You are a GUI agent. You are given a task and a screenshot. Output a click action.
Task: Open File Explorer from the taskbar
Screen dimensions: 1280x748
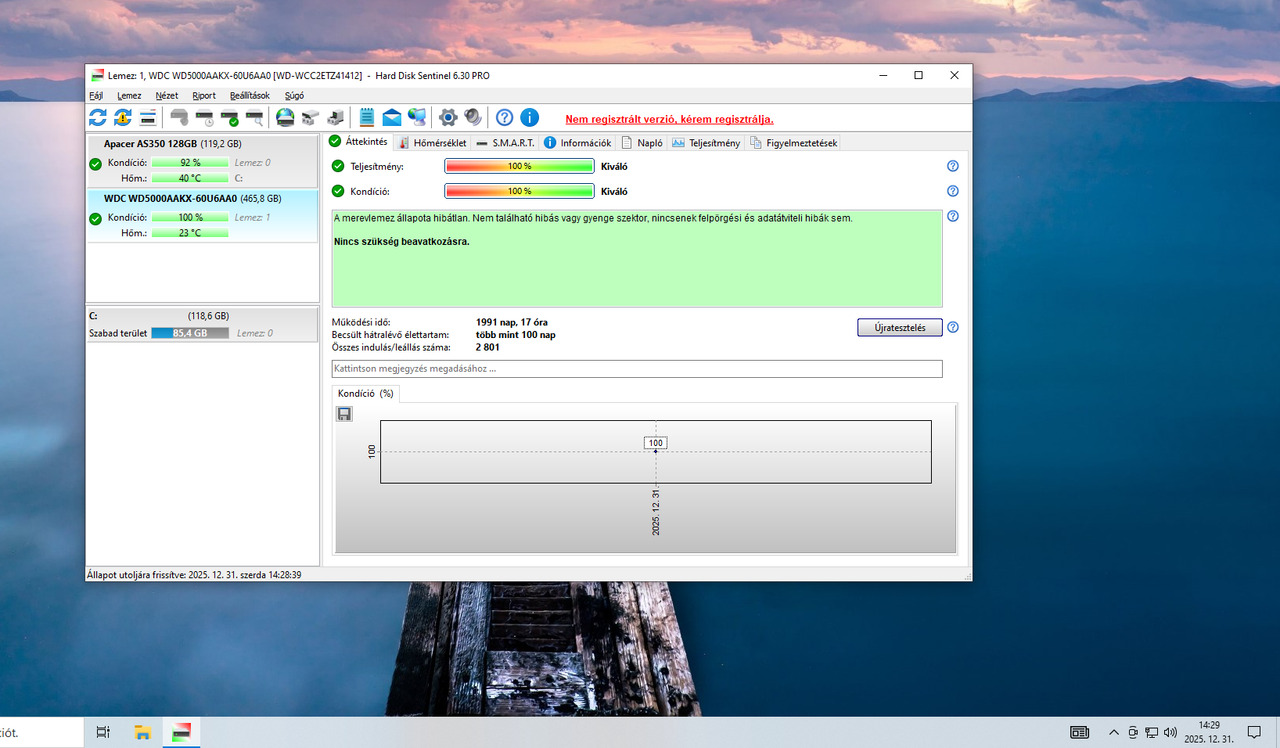(142, 732)
